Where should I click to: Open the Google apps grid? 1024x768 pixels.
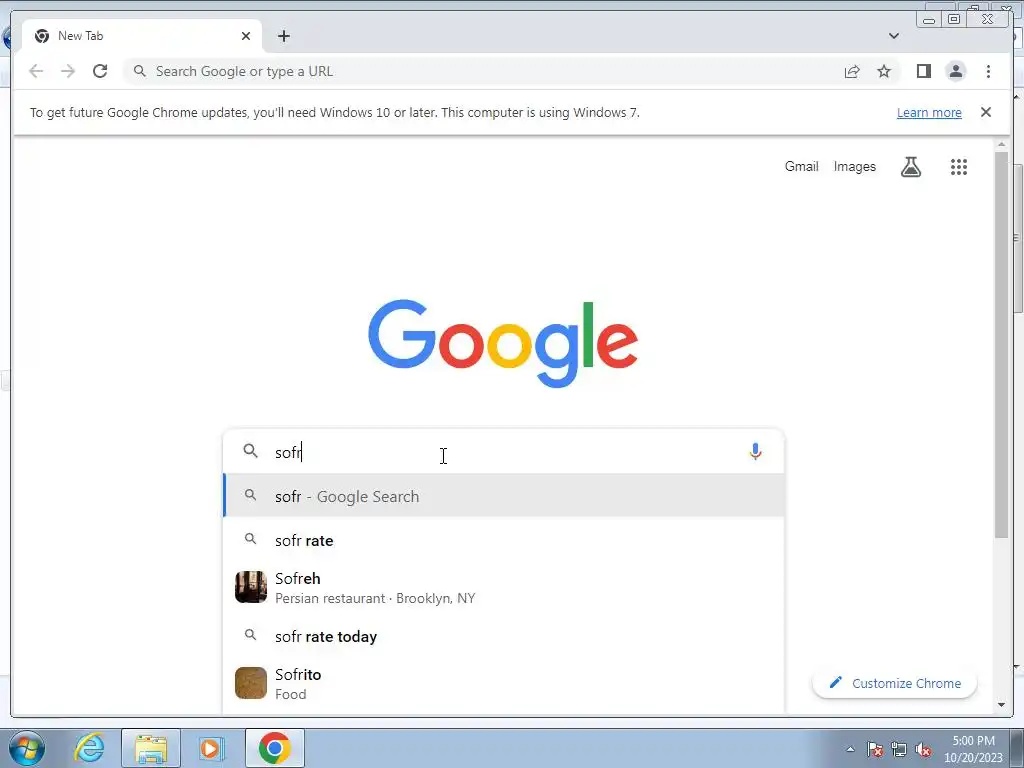pyautogui.click(x=958, y=167)
